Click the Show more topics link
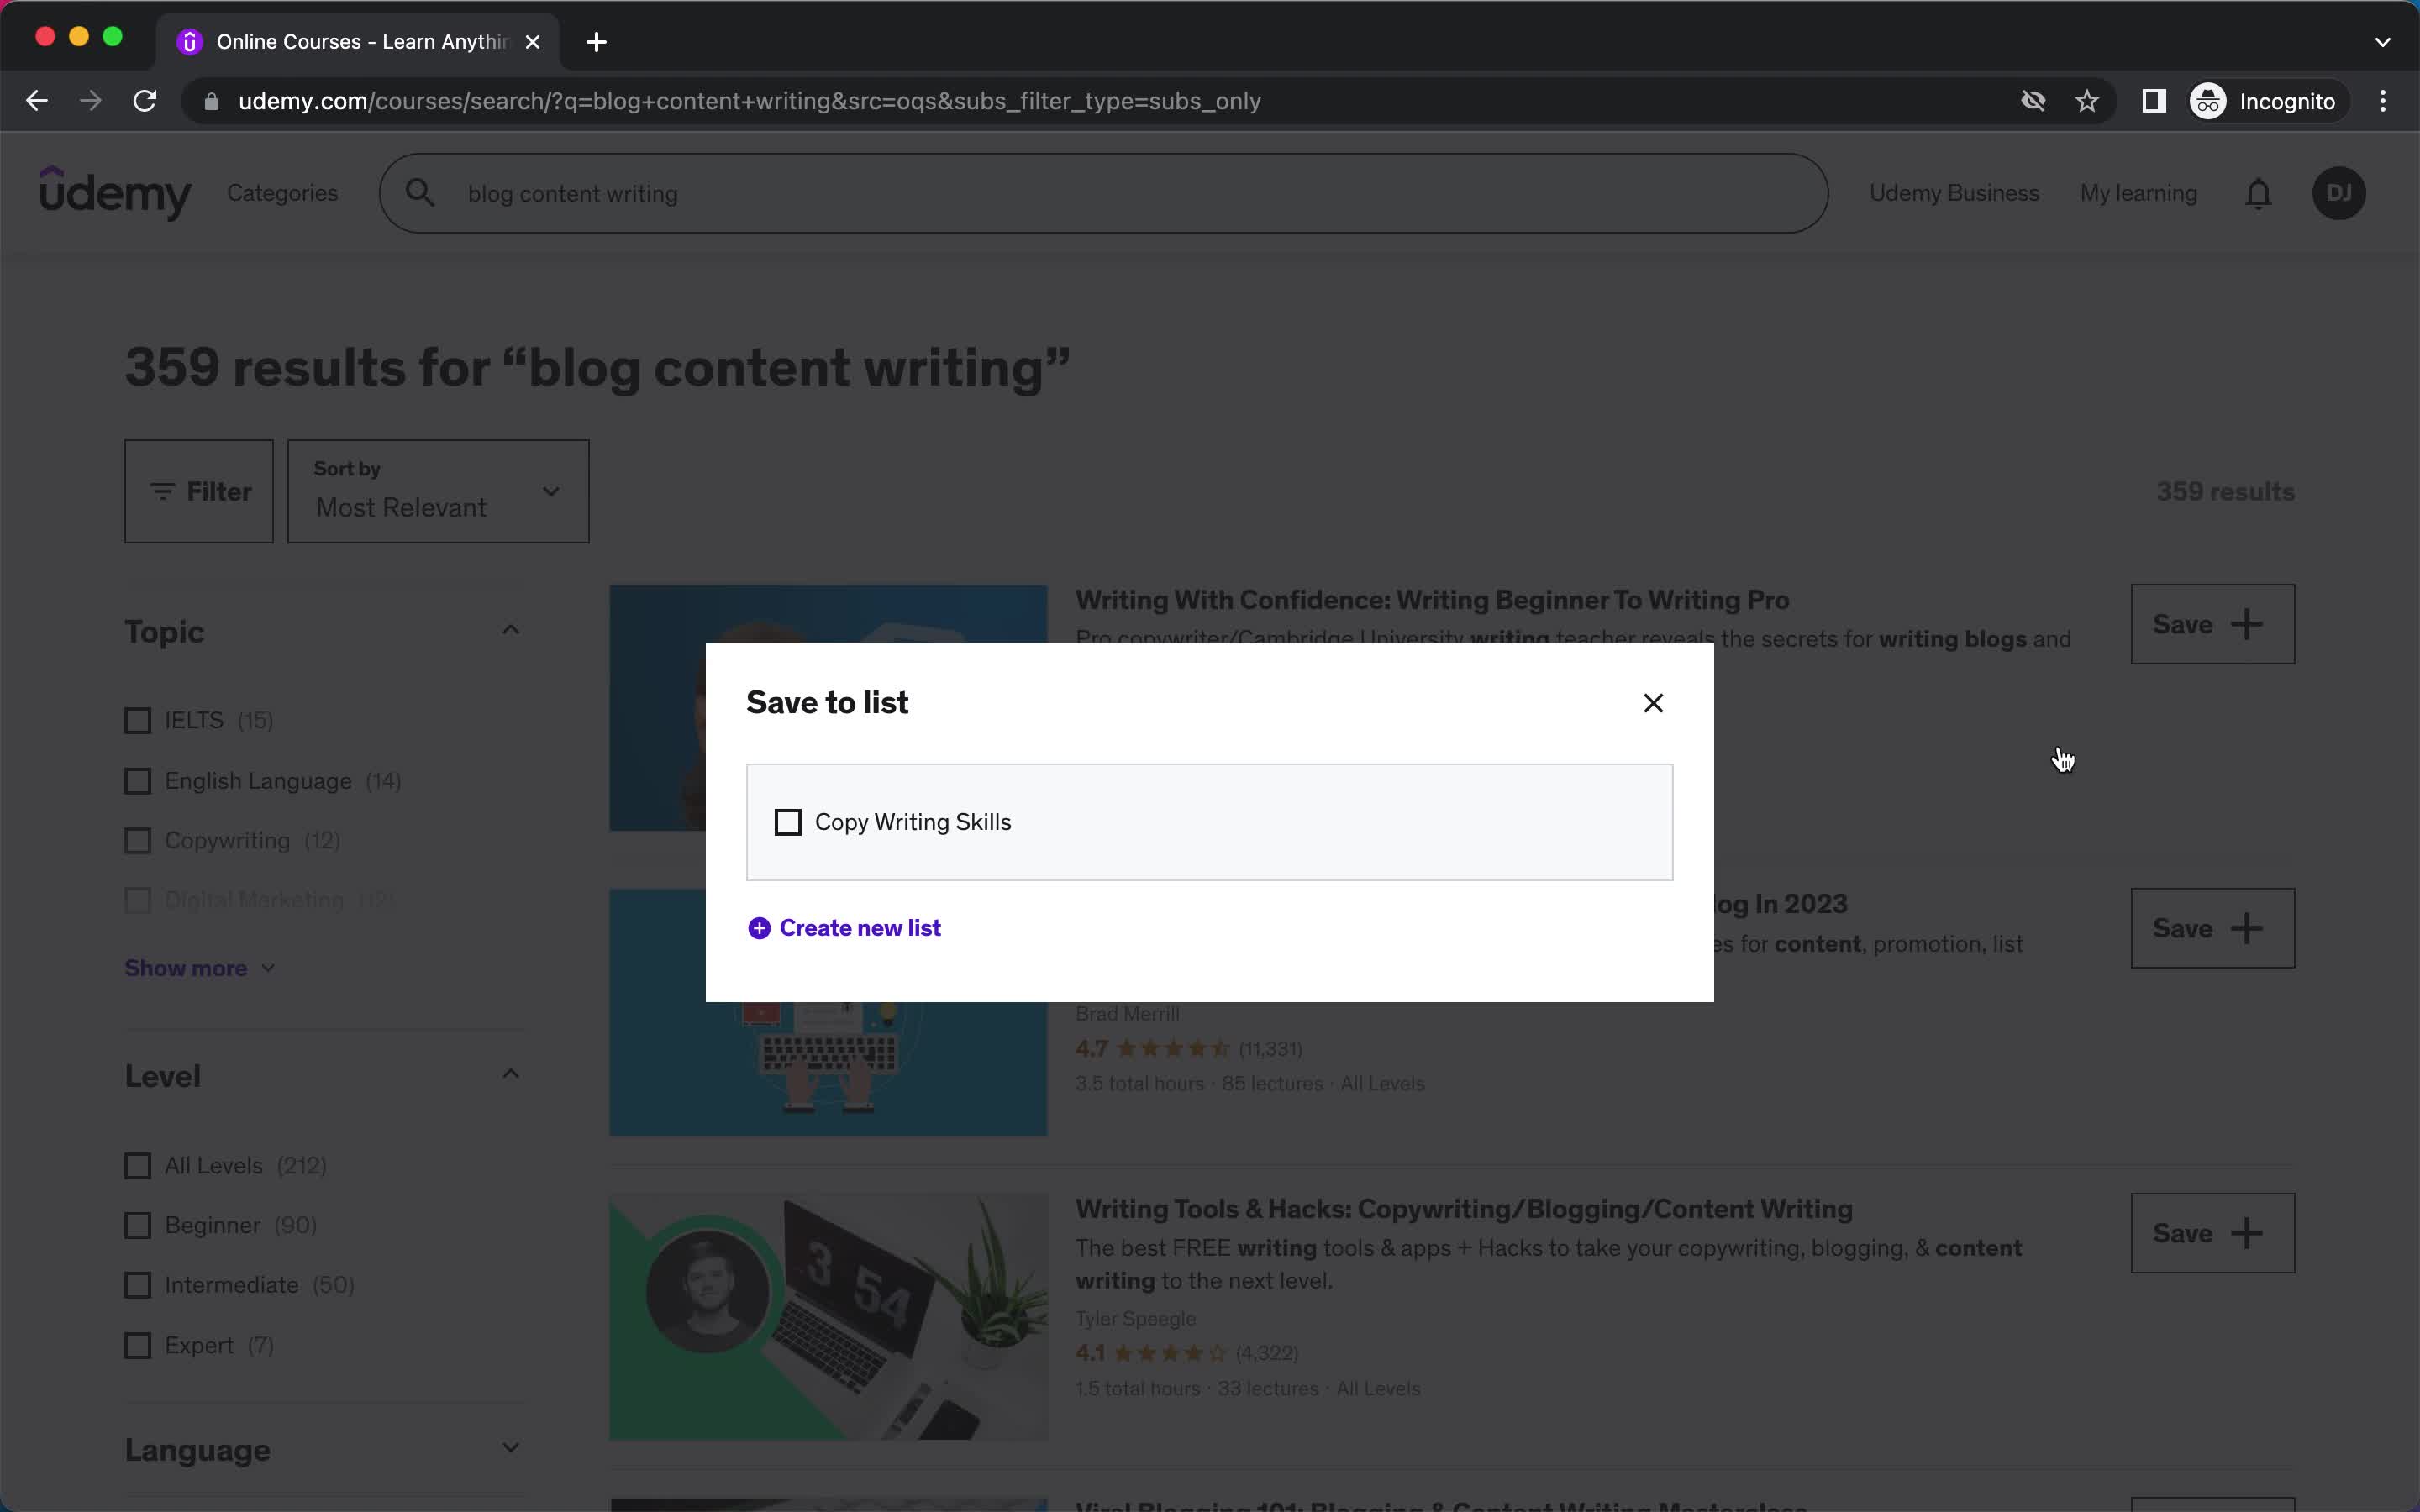The height and width of the screenshot is (1512, 2420). 187,967
